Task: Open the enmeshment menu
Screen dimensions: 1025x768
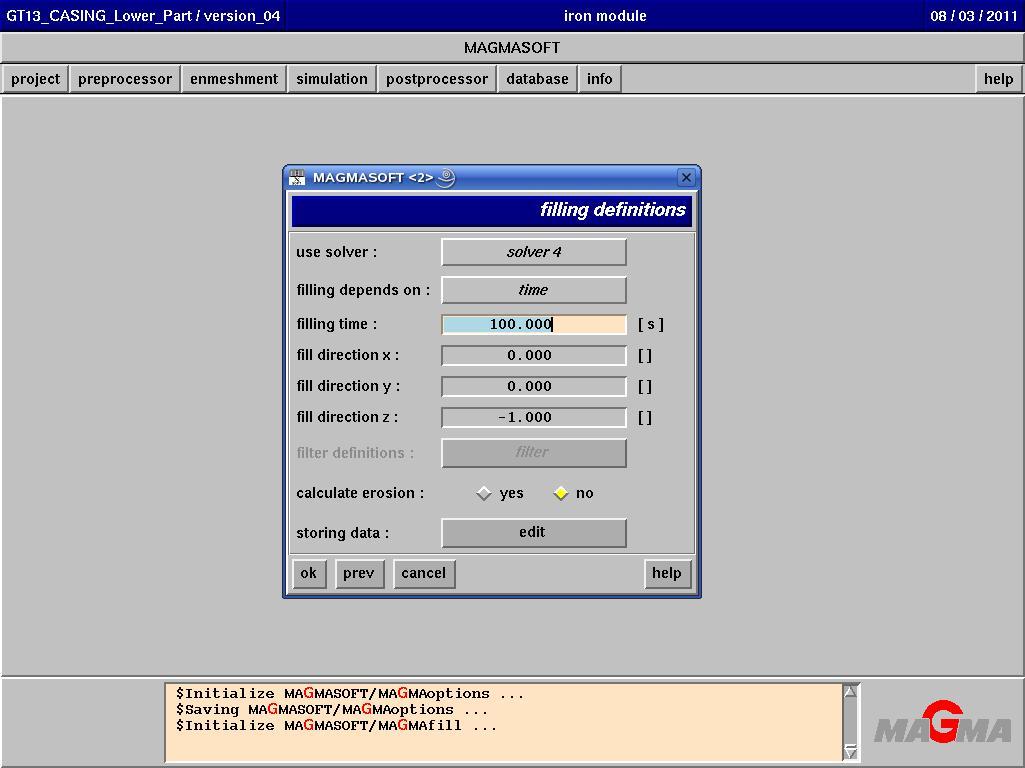Action: 234,79
